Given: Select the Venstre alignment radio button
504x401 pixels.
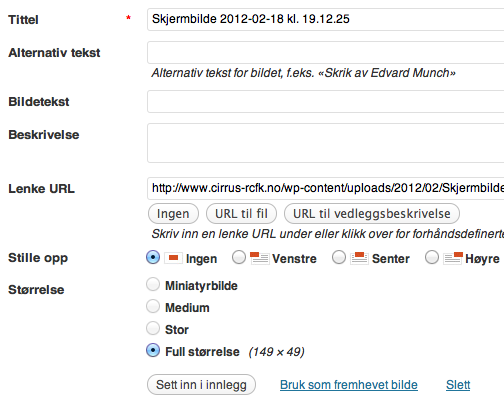Looking at the screenshot, I should [239, 257].
